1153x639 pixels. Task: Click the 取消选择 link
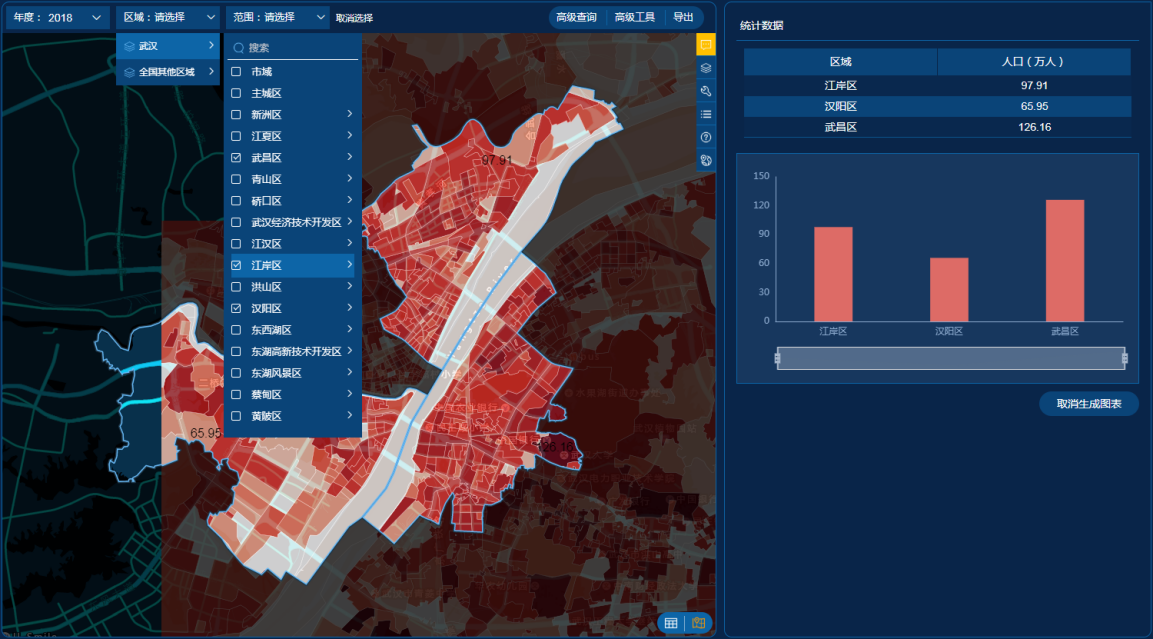coord(354,18)
